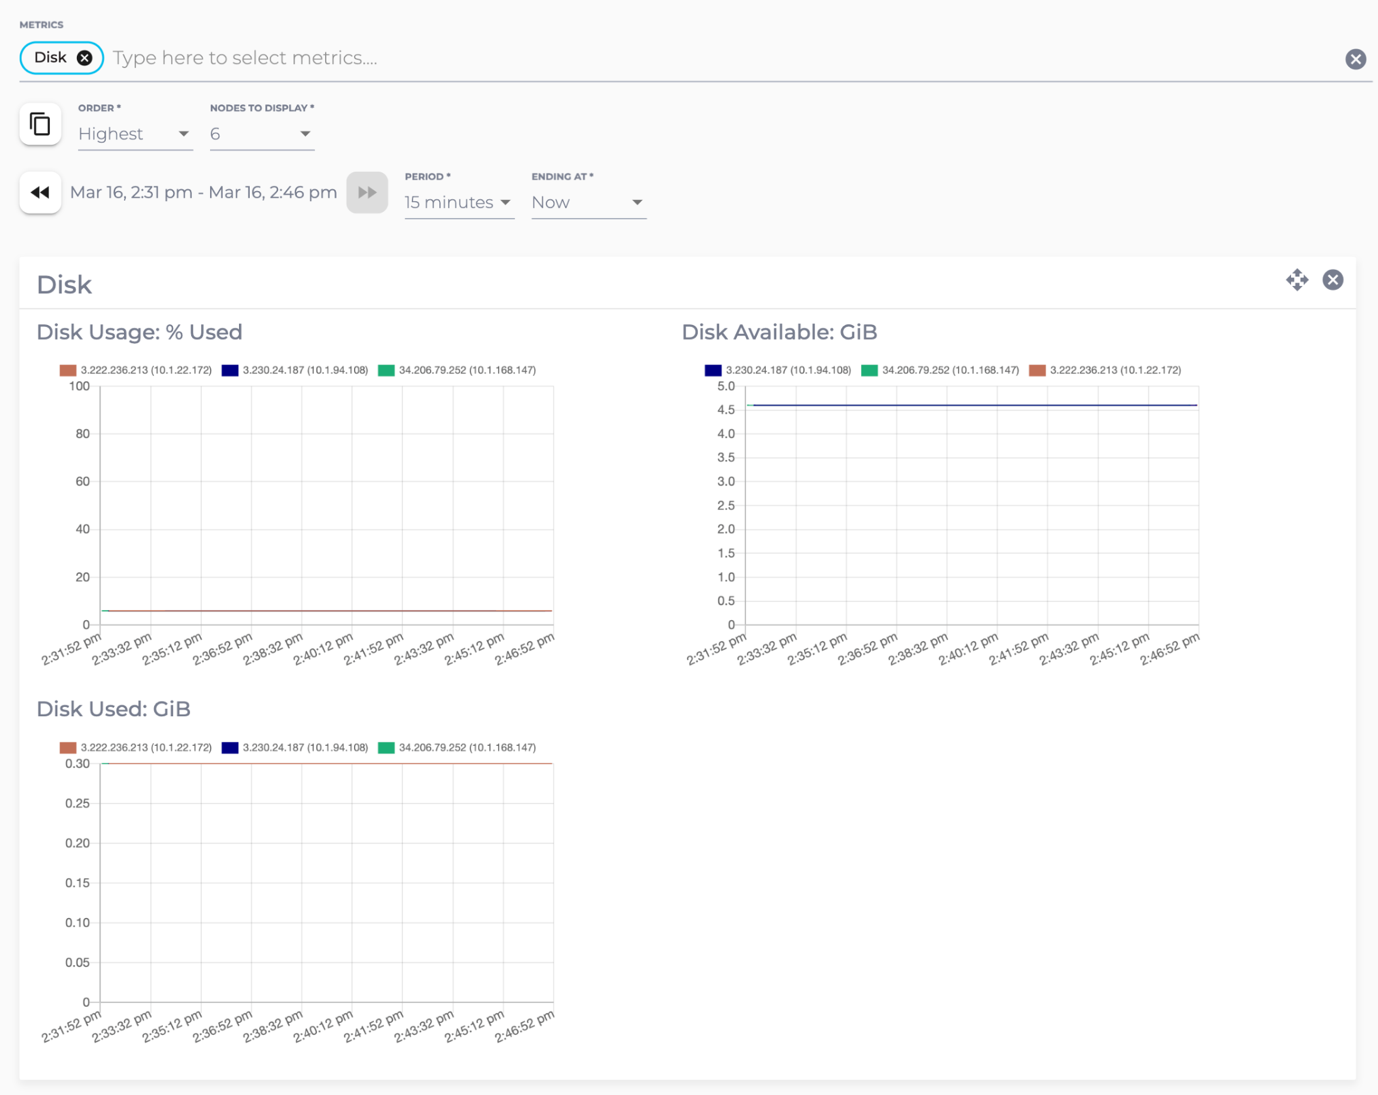Click the Disk Available line in the chart

coord(972,405)
